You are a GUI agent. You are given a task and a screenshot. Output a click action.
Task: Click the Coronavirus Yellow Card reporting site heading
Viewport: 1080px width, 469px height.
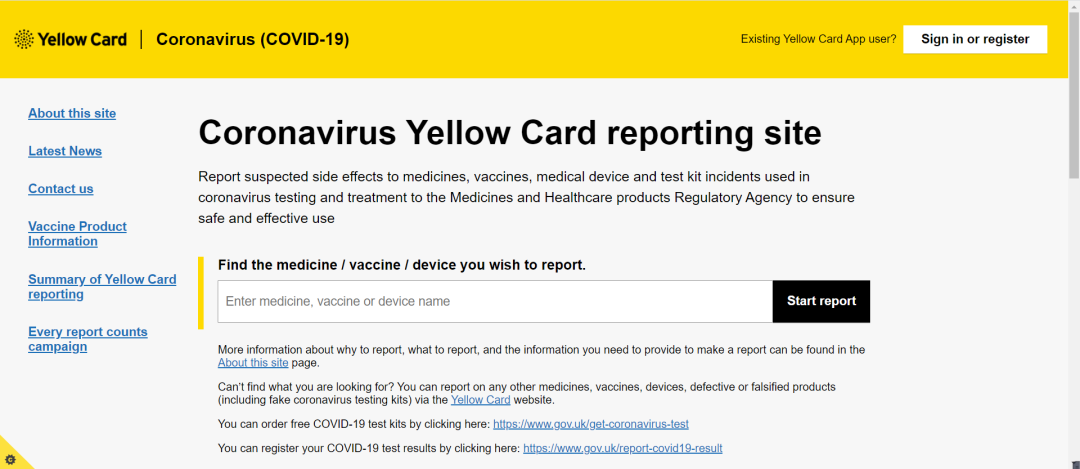pyautogui.click(x=510, y=133)
